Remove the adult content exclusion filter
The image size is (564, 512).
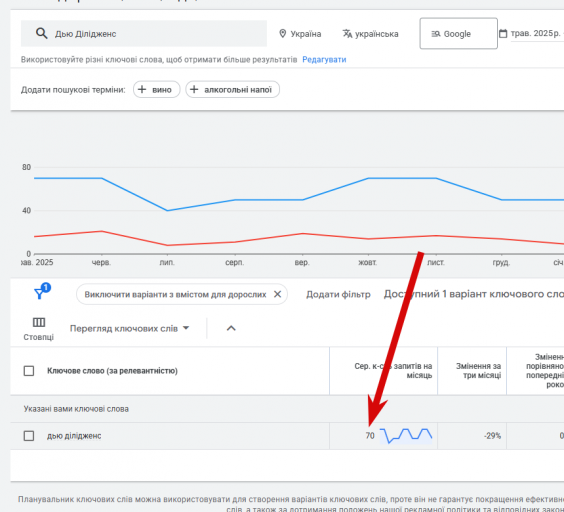point(277,294)
